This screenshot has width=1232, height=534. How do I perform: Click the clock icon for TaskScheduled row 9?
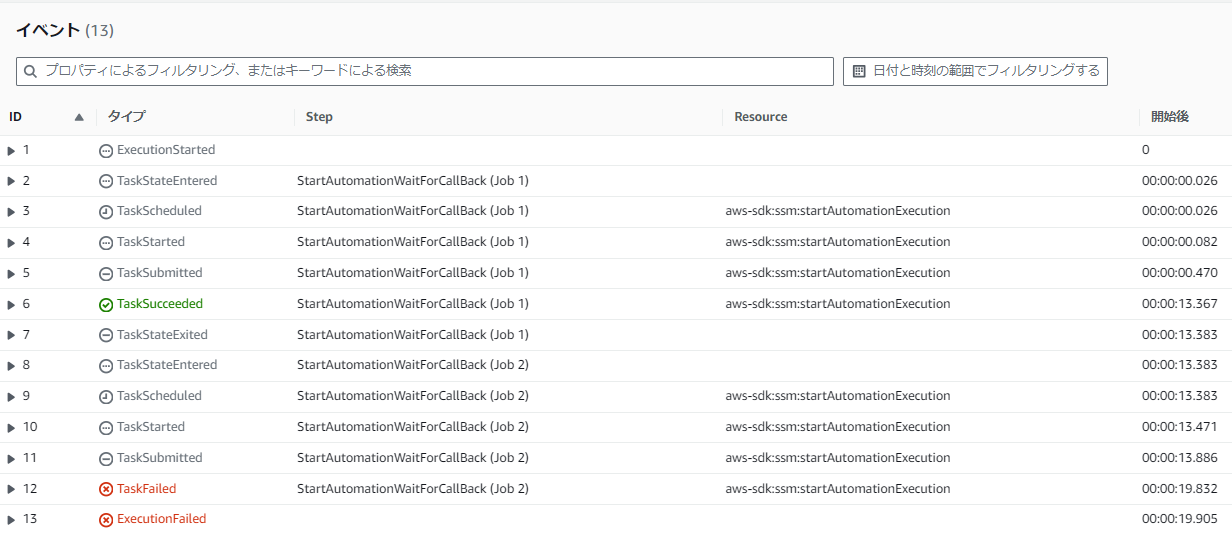tap(106, 397)
